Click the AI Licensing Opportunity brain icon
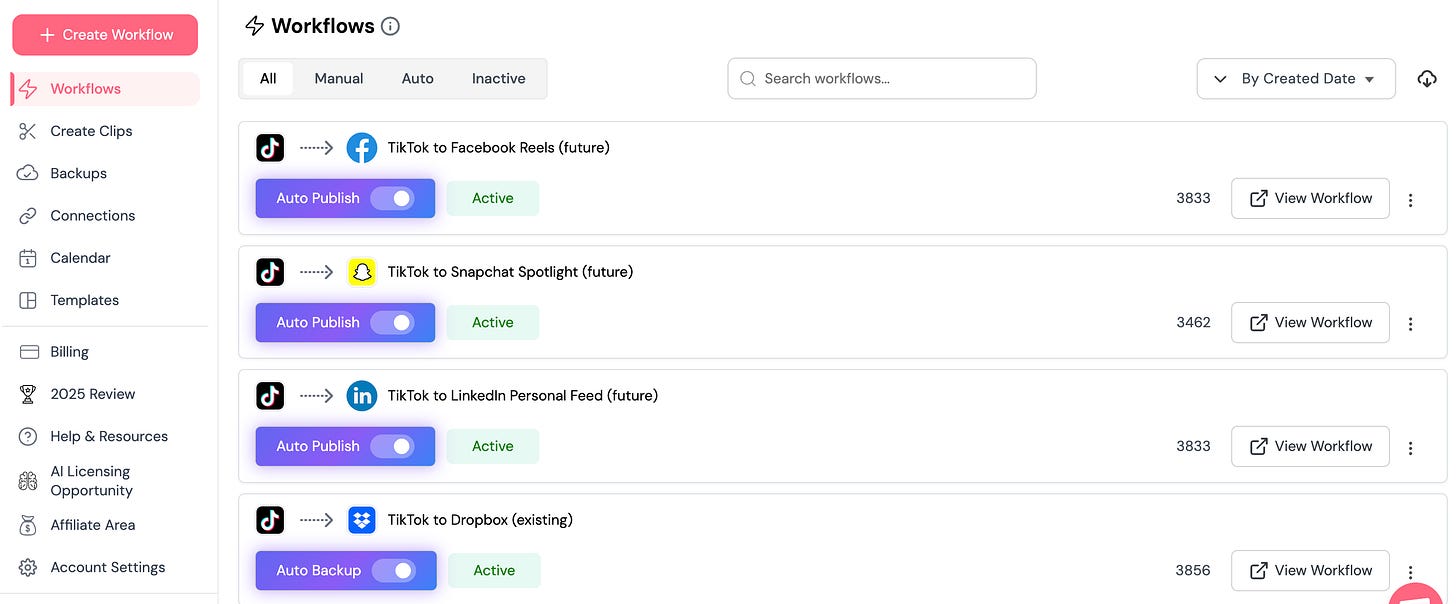1456x604 pixels. pos(28,481)
